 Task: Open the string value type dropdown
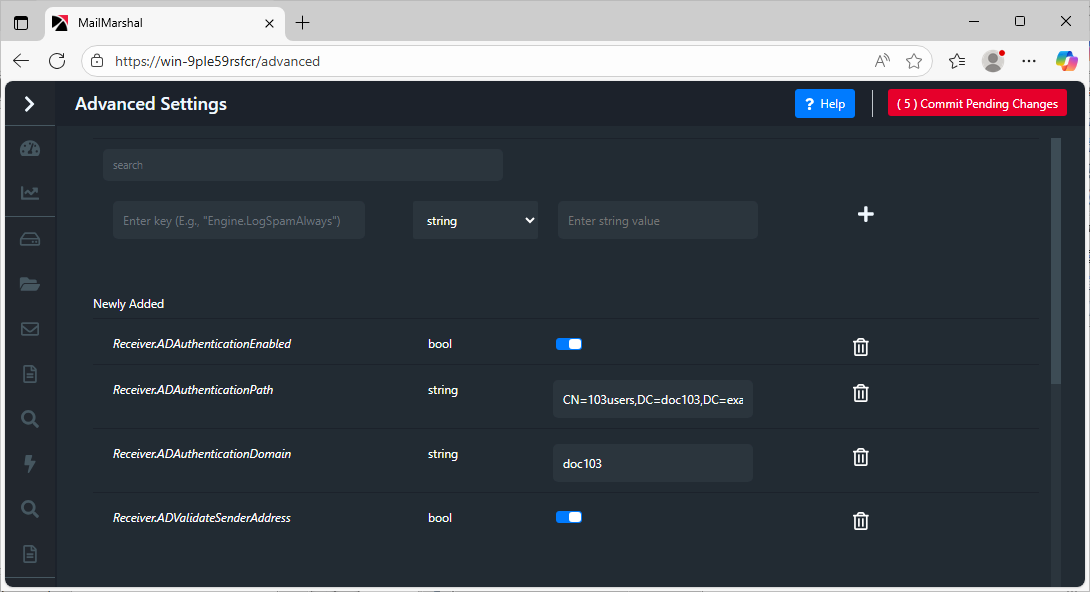(x=475, y=220)
